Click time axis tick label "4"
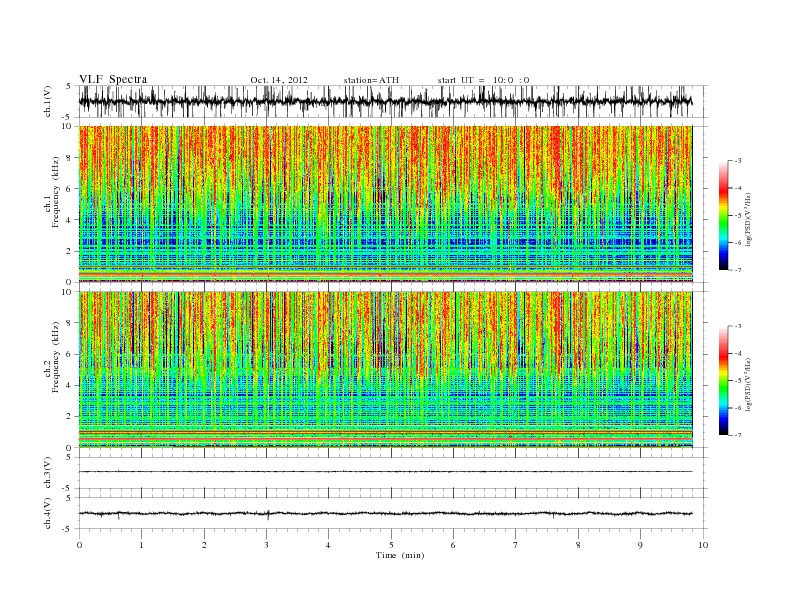This screenshot has width=792, height=612. tap(329, 545)
